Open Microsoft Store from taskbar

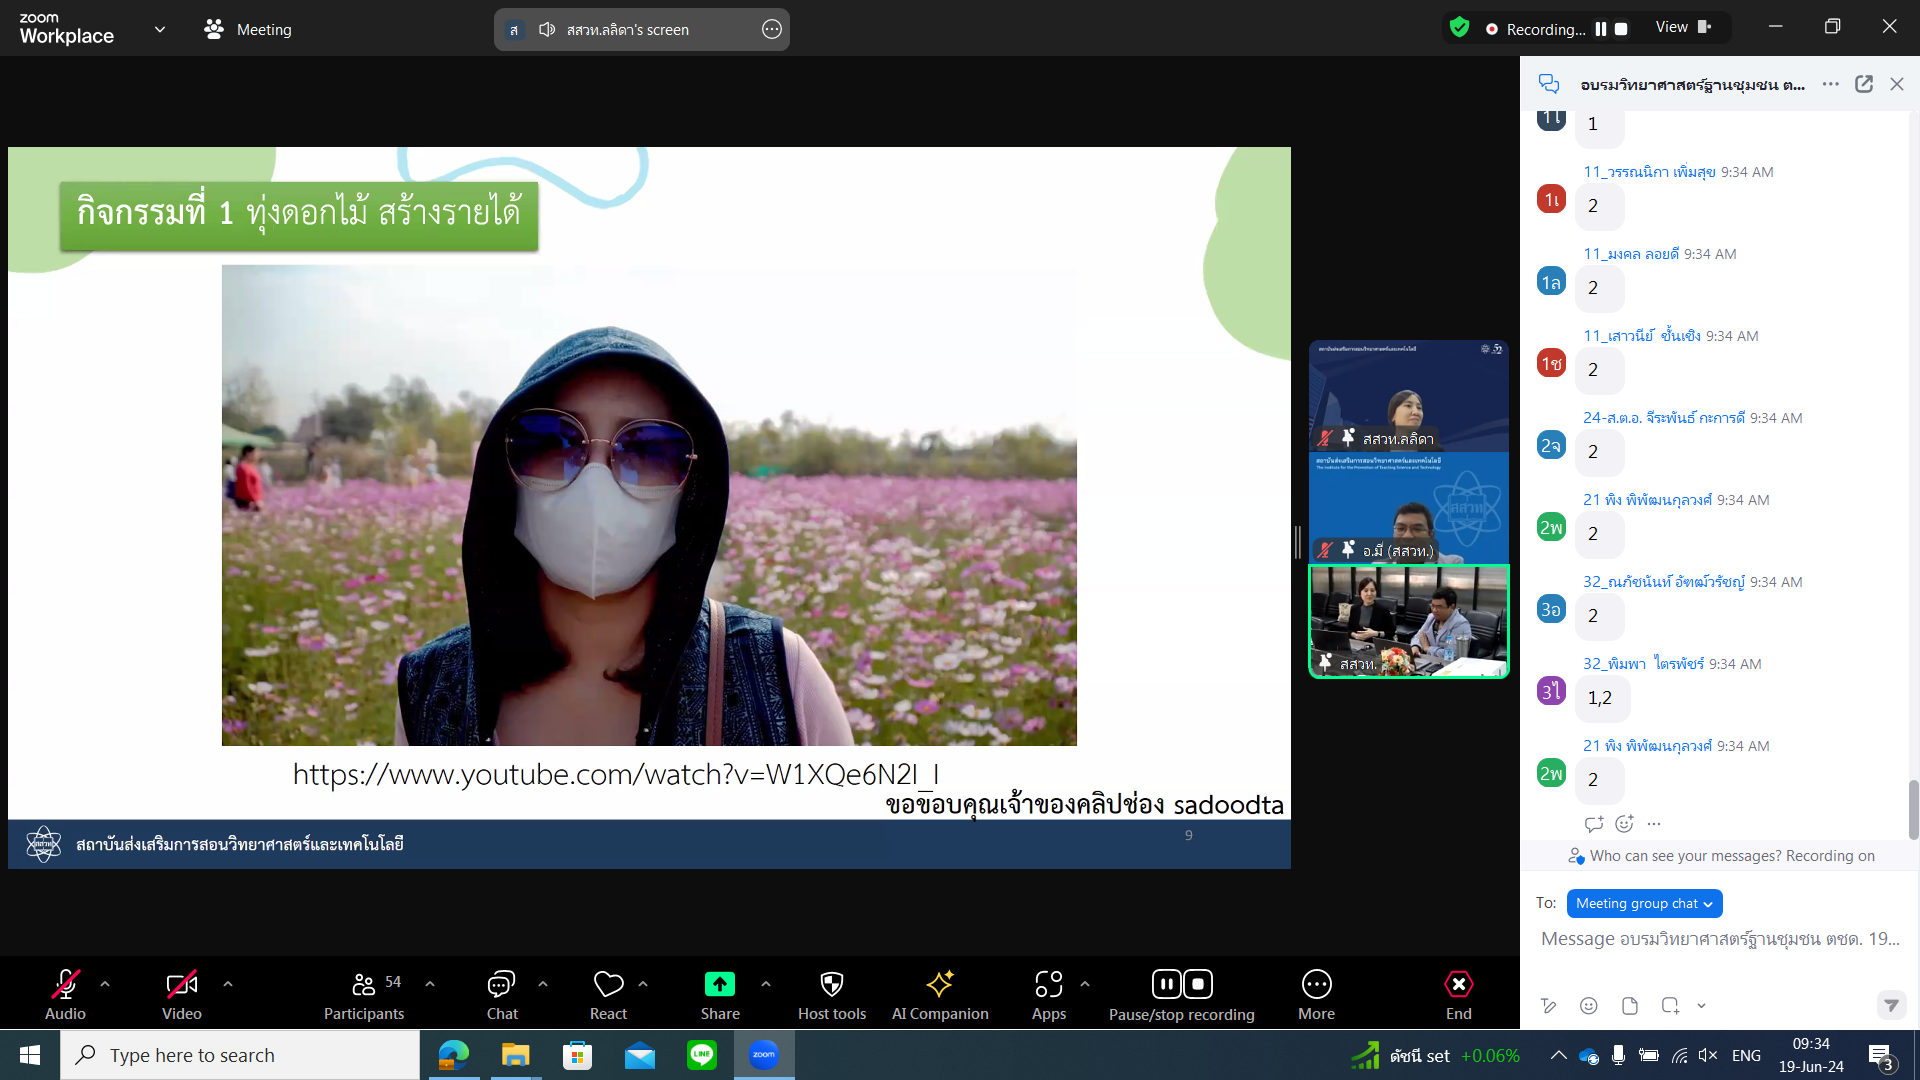(x=577, y=1055)
